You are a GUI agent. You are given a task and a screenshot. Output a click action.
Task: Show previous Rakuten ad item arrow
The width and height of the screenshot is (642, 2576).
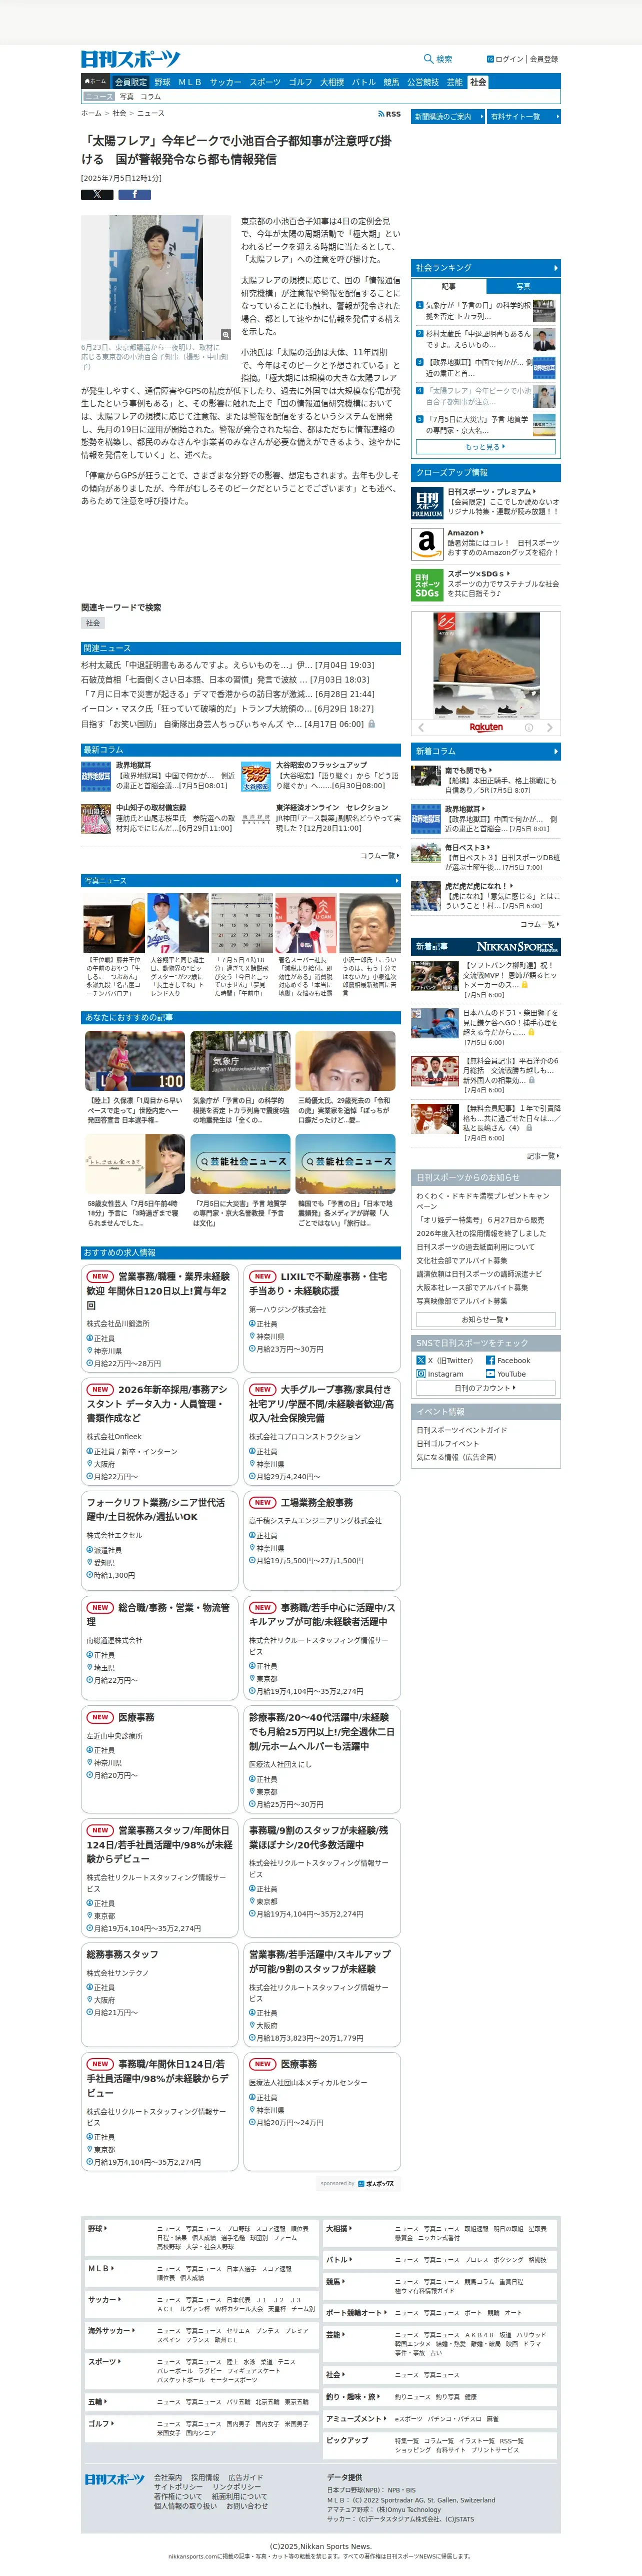[x=421, y=728]
